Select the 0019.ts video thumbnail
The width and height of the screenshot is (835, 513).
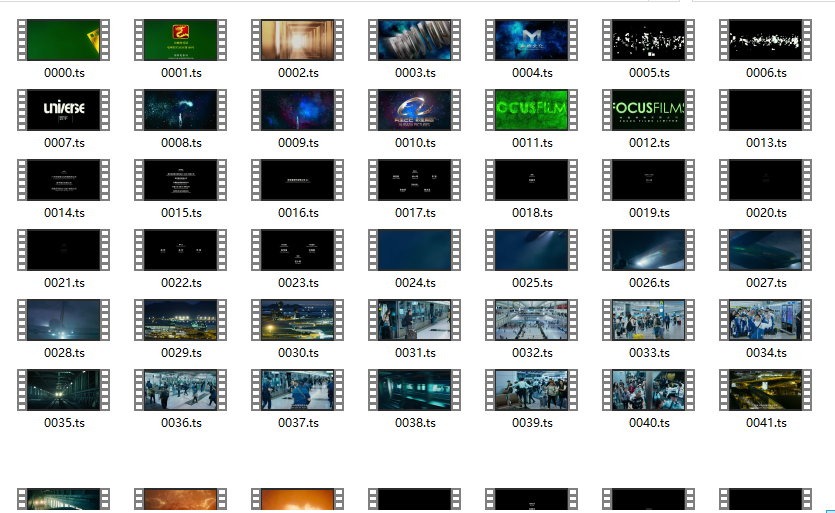click(x=649, y=180)
